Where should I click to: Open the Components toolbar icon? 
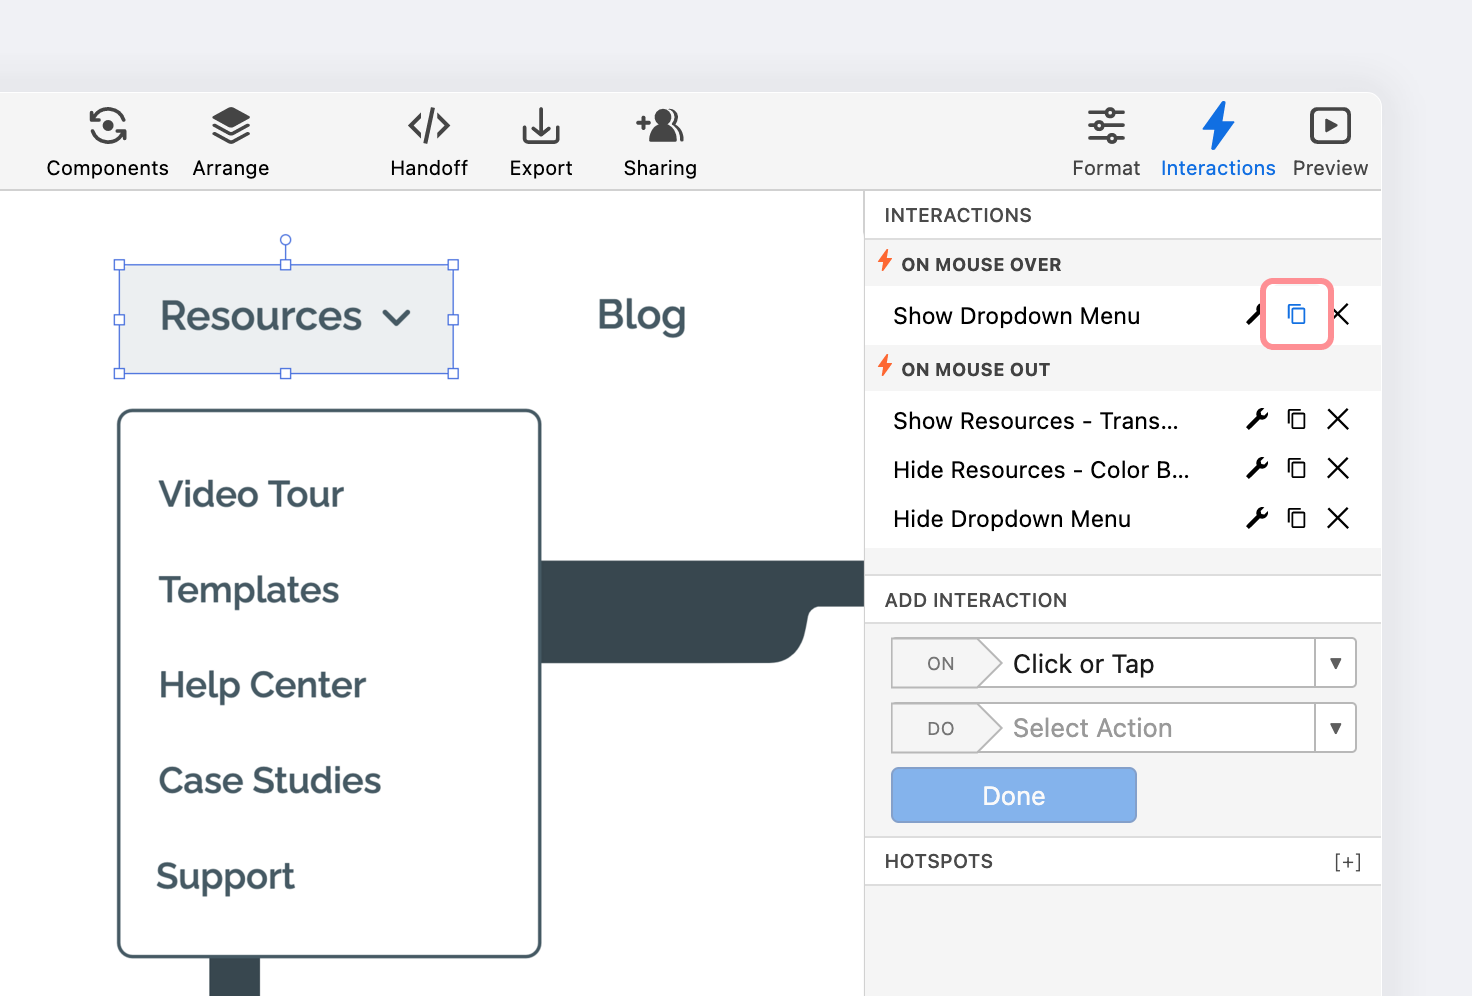tap(107, 127)
